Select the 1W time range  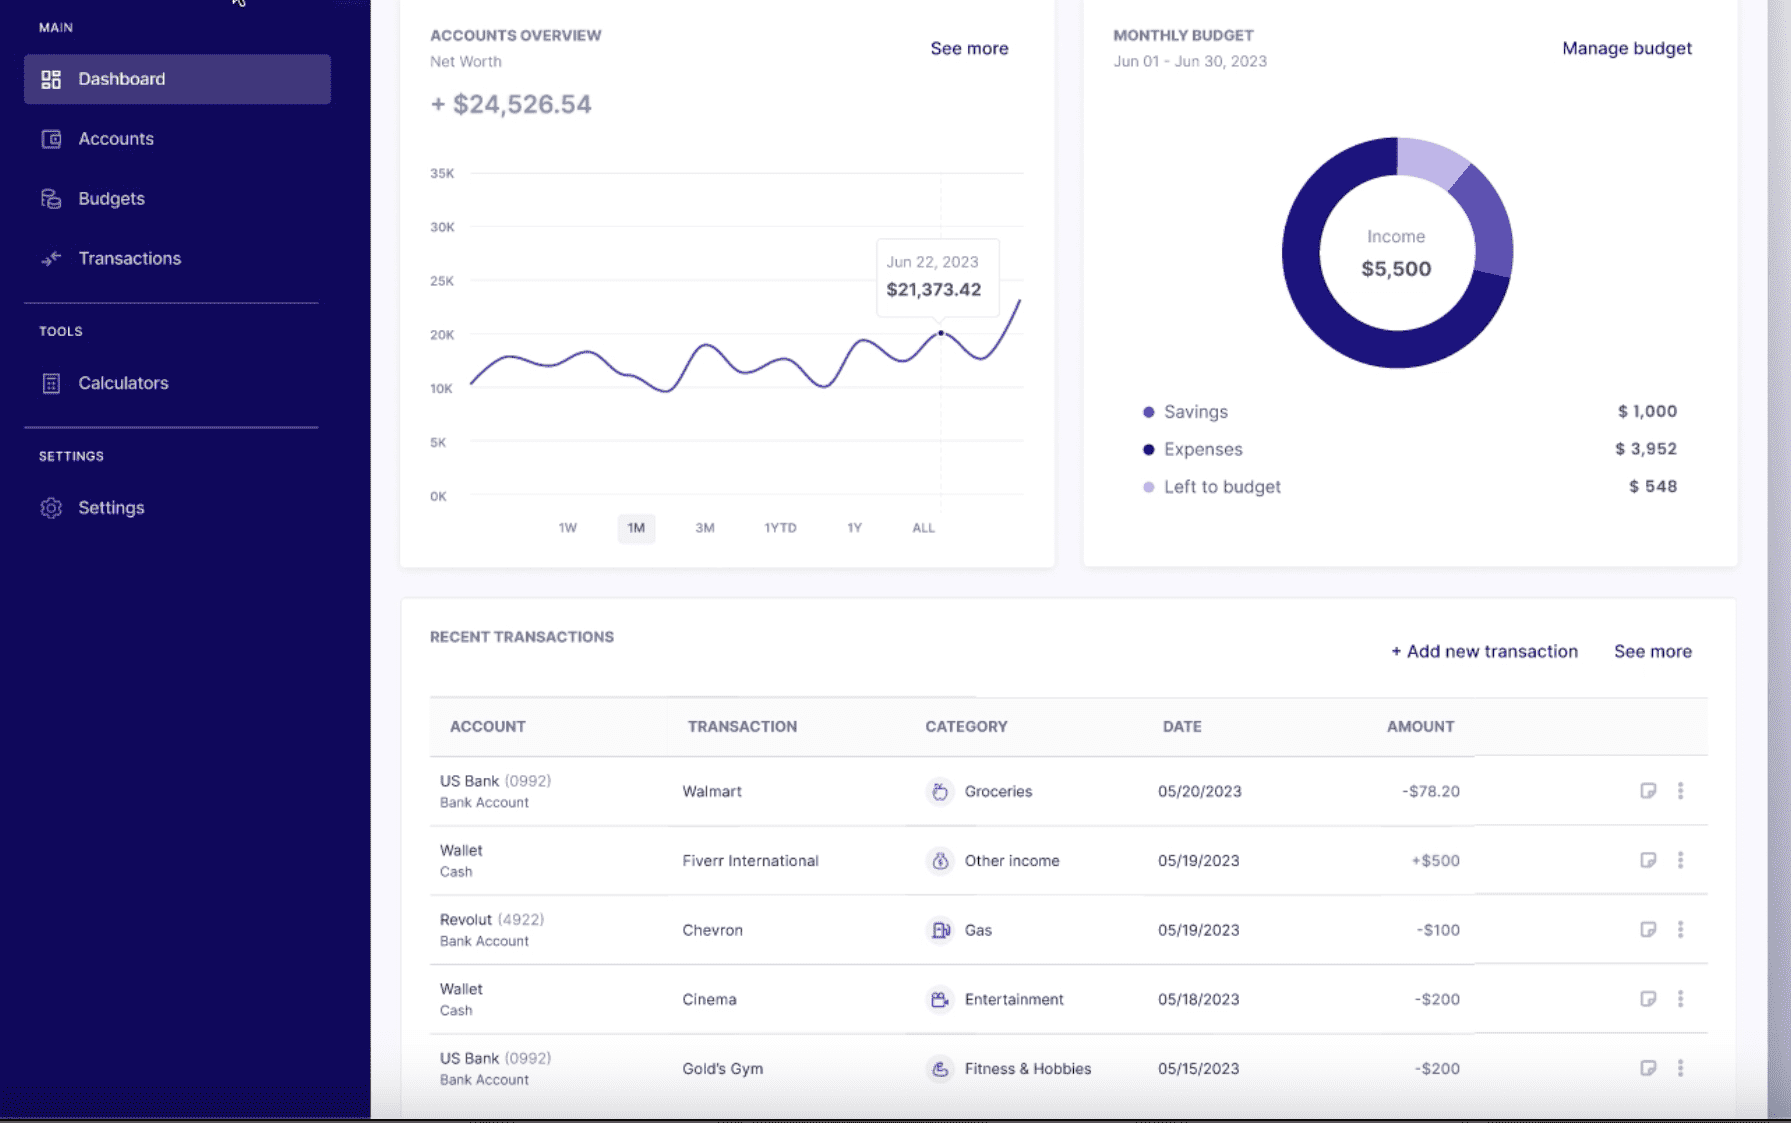[567, 528]
